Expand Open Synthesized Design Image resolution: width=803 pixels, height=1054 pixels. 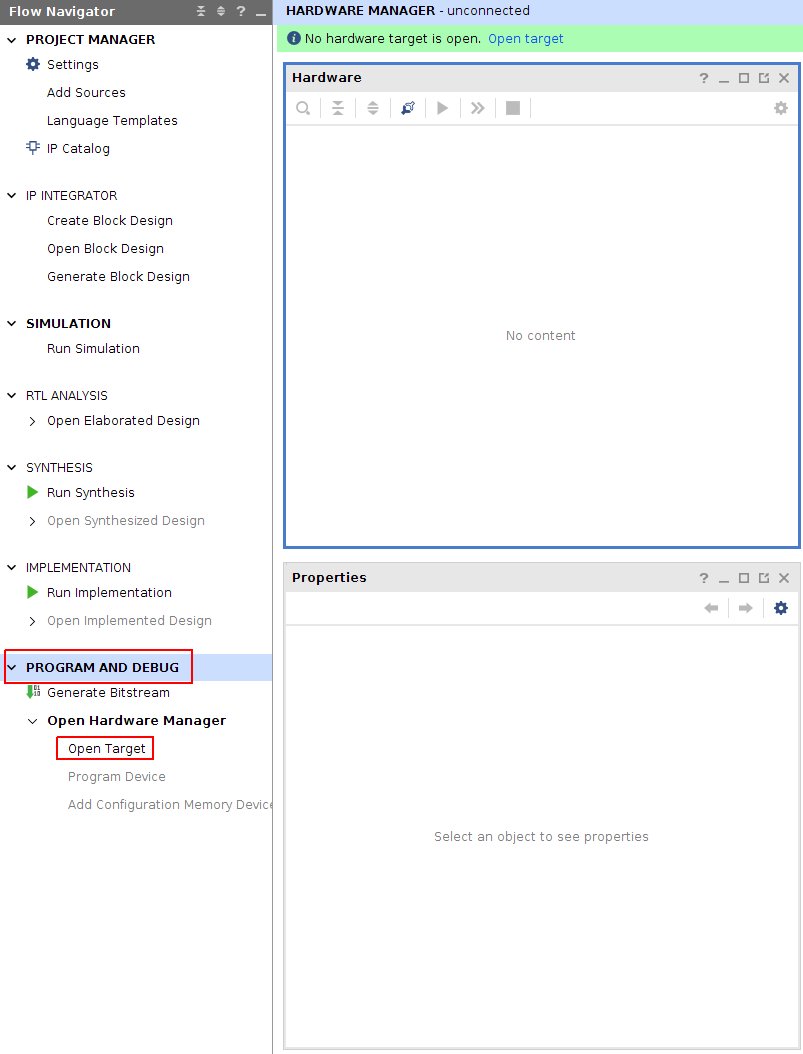pos(32,521)
